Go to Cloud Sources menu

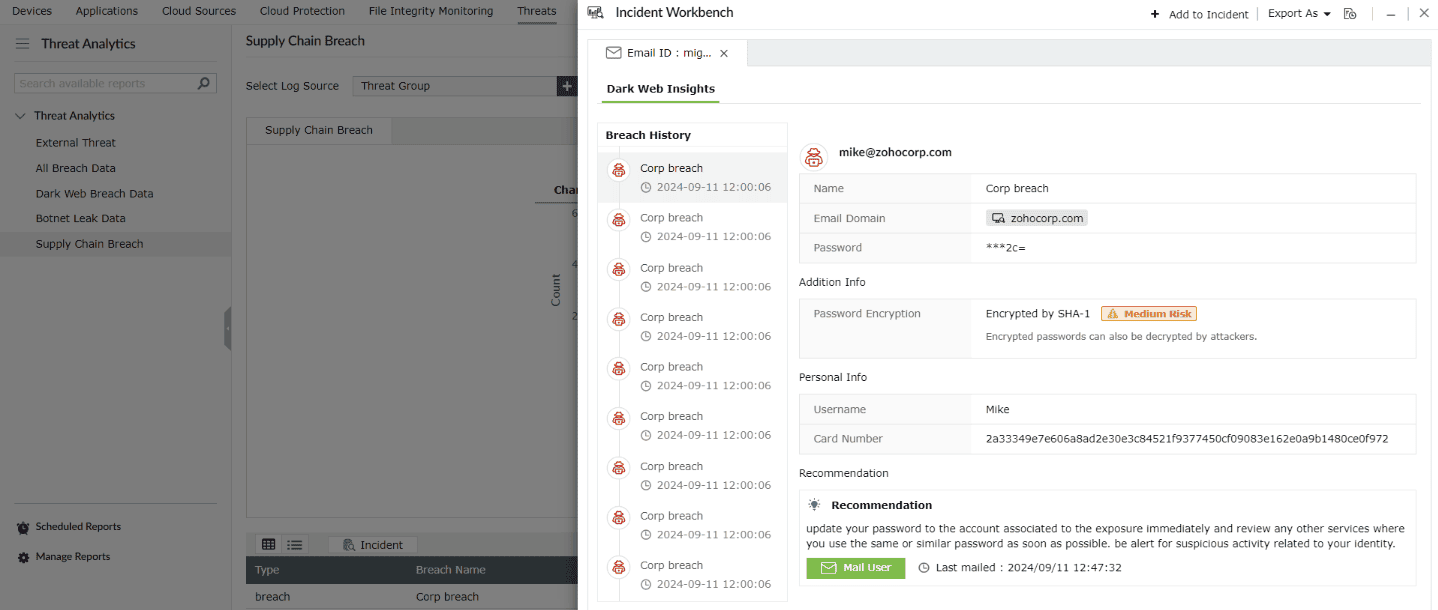(198, 11)
